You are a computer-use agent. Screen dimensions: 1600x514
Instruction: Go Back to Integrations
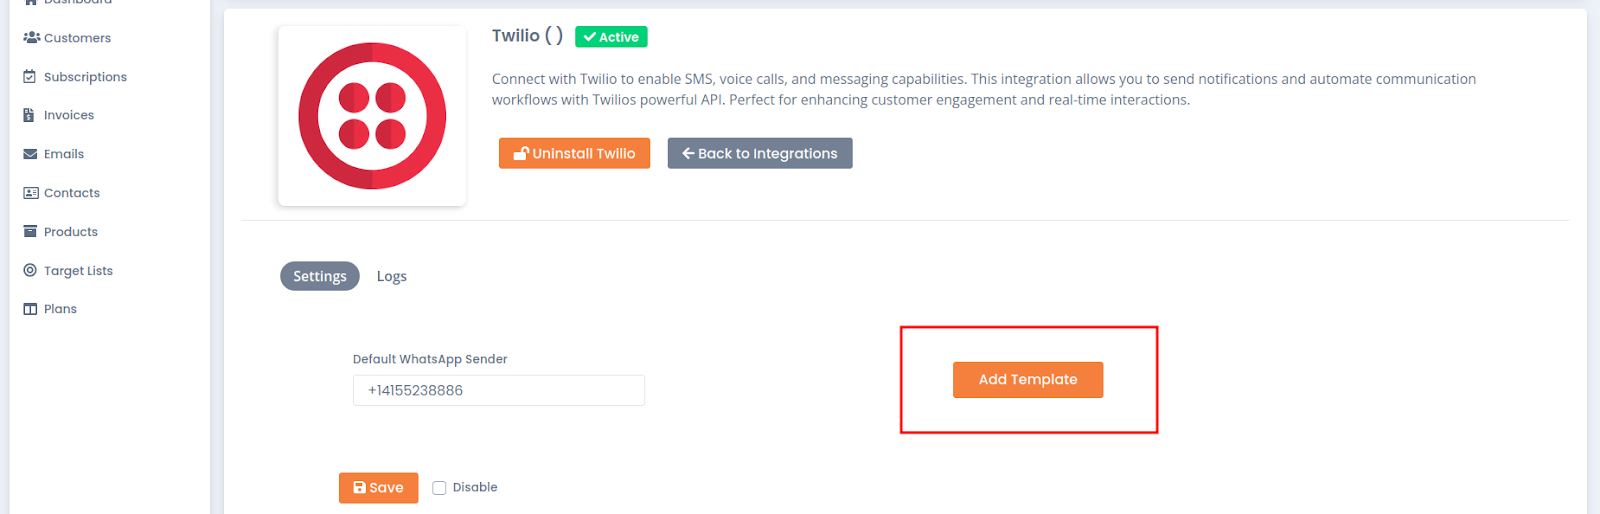pos(760,153)
